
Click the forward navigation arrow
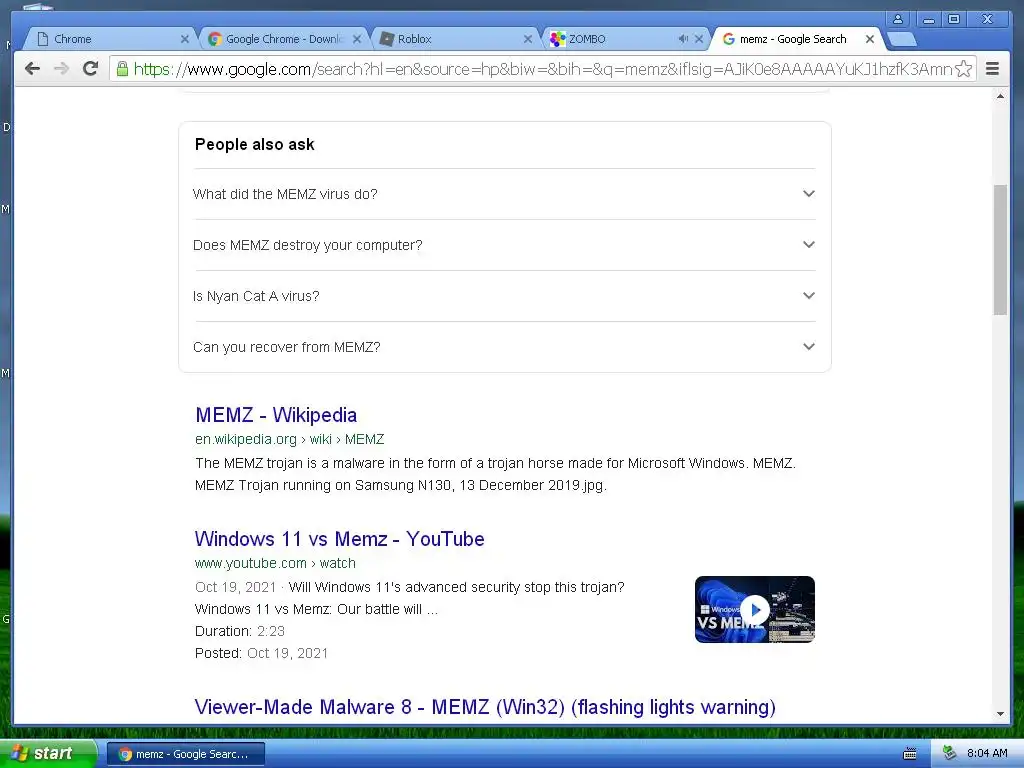click(61, 69)
